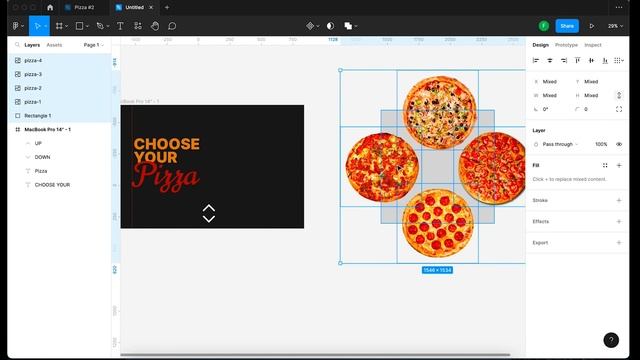
Task: Add export setting with plus button
Action: coord(619,242)
